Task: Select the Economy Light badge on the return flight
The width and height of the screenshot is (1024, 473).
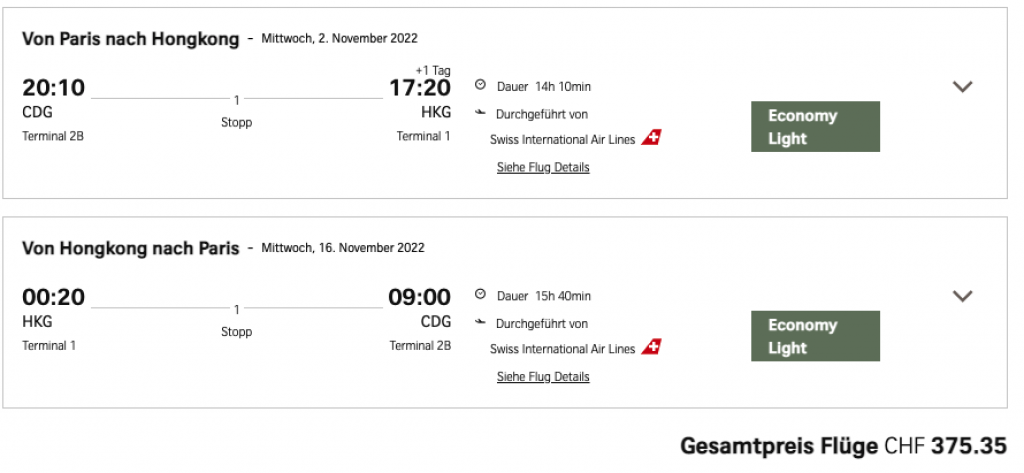Action: coord(815,336)
